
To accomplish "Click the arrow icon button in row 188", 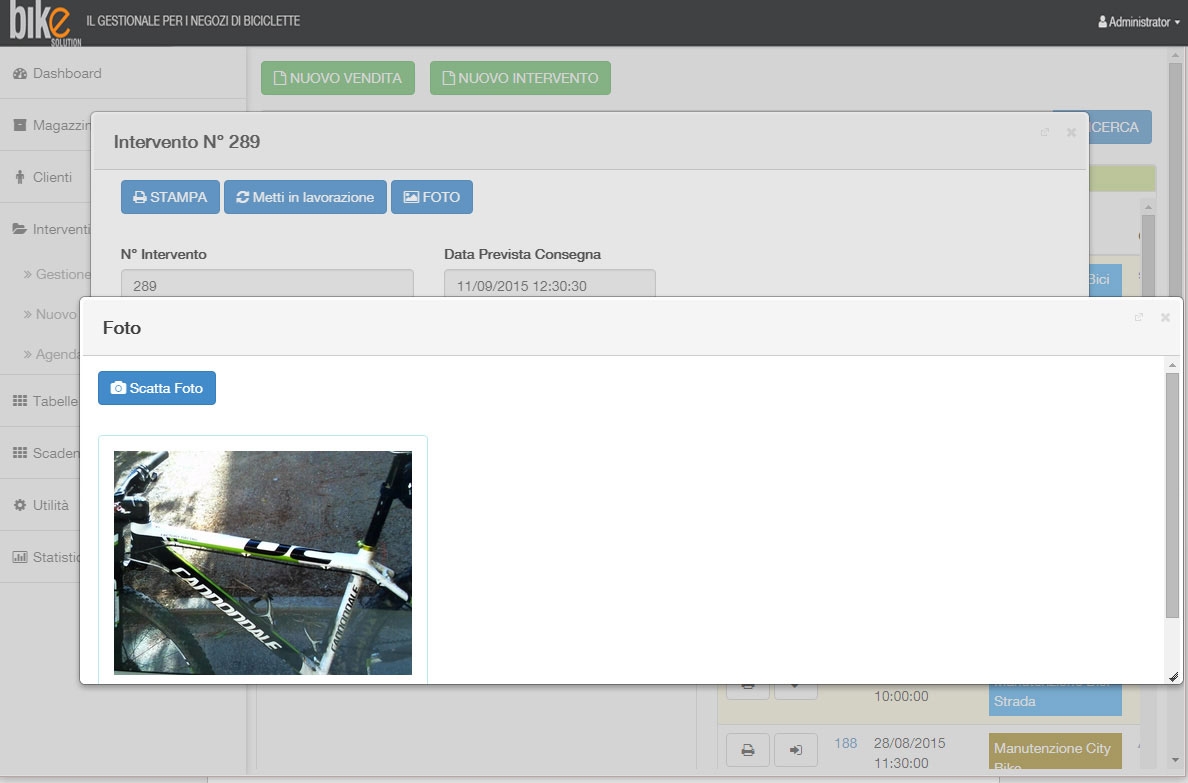I will coord(796,750).
